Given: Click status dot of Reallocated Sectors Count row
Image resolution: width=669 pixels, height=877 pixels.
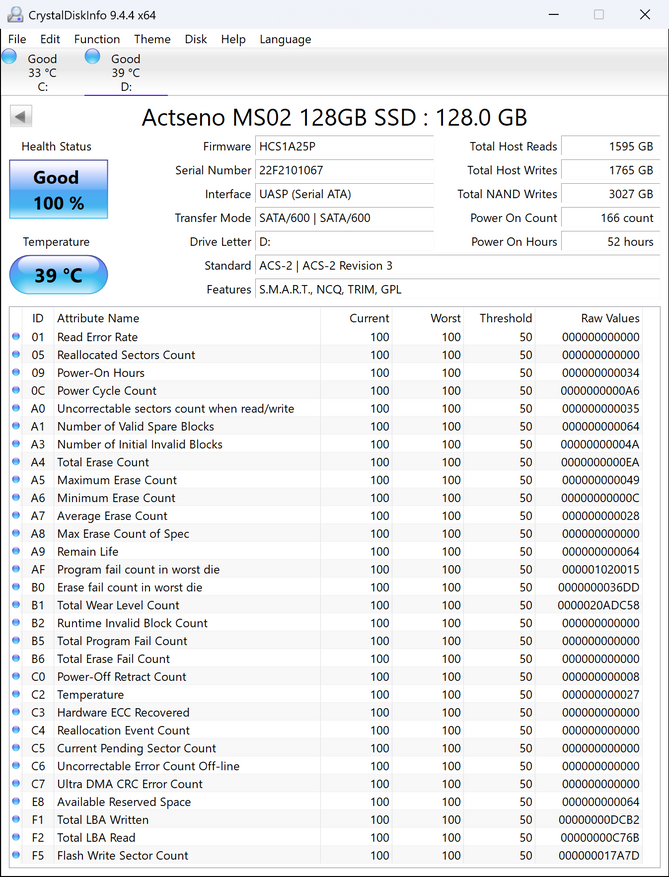Looking at the screenshot, I should 16,355.
